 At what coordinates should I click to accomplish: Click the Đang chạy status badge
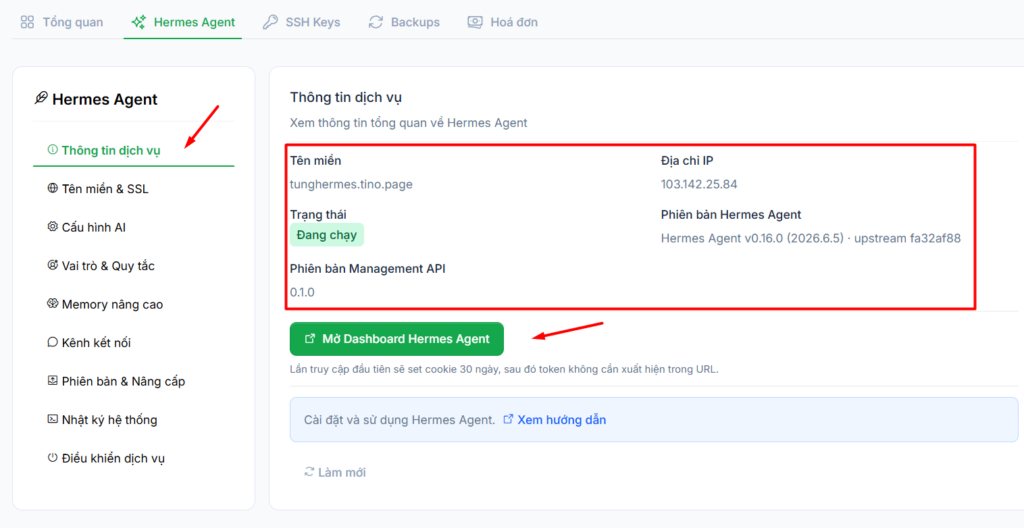click(327, 235)
